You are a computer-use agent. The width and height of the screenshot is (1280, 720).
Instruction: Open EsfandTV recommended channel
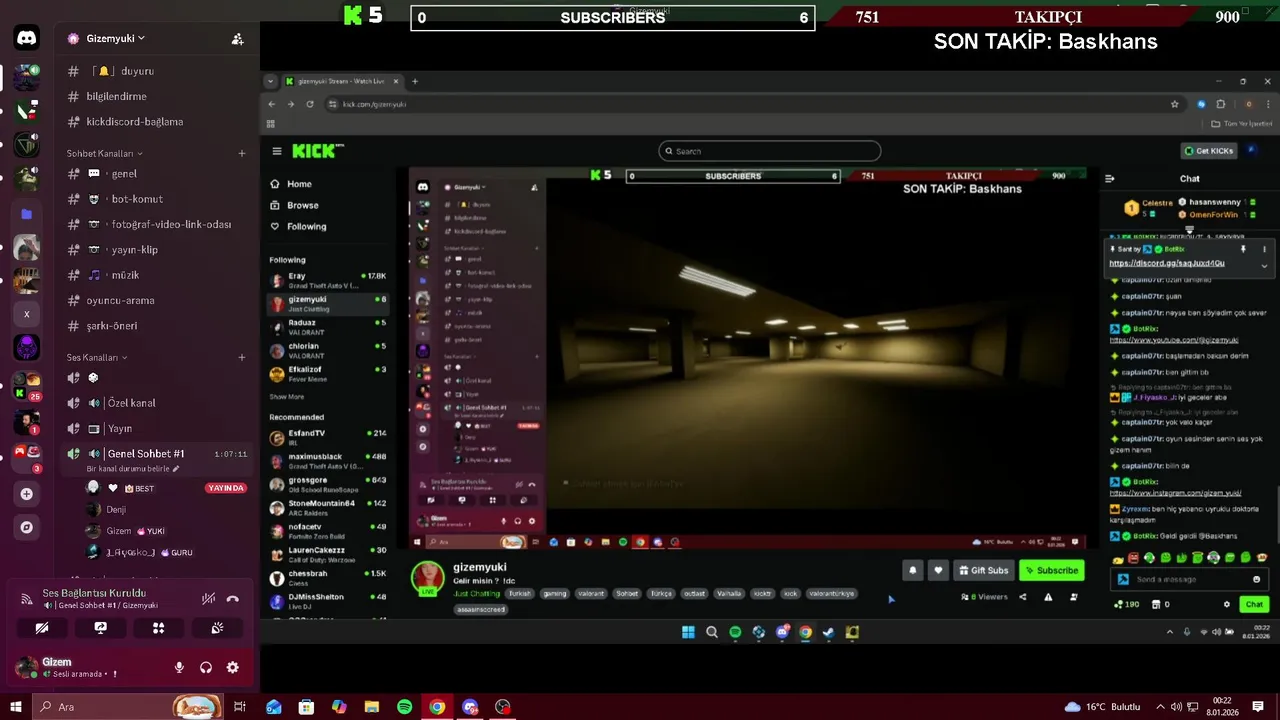coord(329,437)
